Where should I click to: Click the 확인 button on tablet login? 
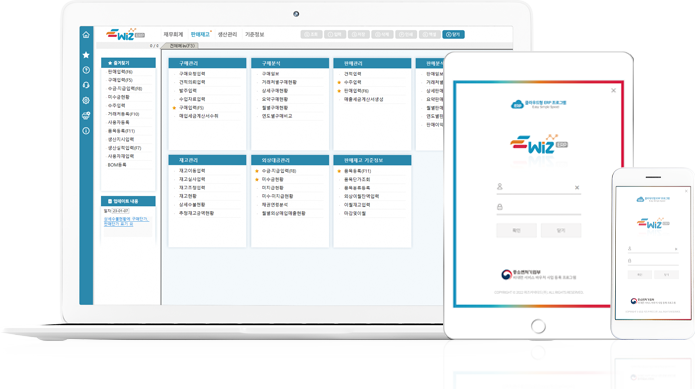click(516, 230)
